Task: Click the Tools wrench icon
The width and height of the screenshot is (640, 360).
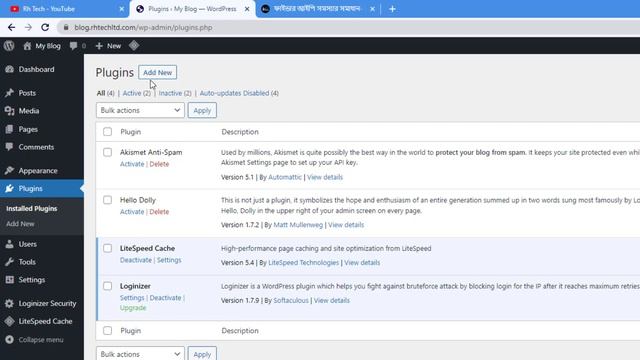Action: point(9,262)
